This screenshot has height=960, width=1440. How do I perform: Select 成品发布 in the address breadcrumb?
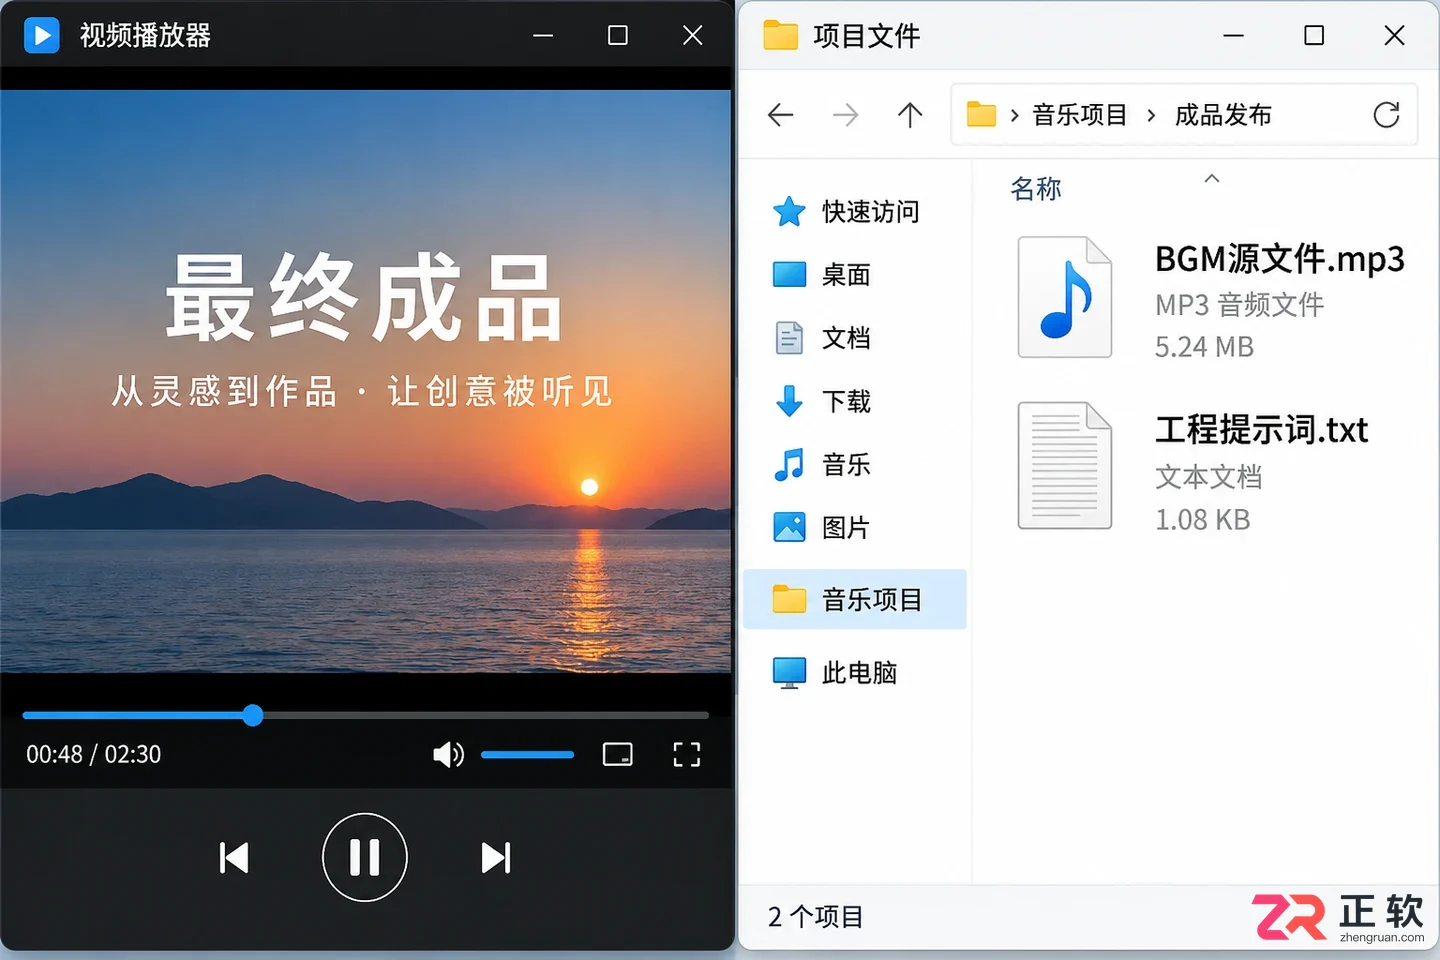click(x=1223, y=115)
